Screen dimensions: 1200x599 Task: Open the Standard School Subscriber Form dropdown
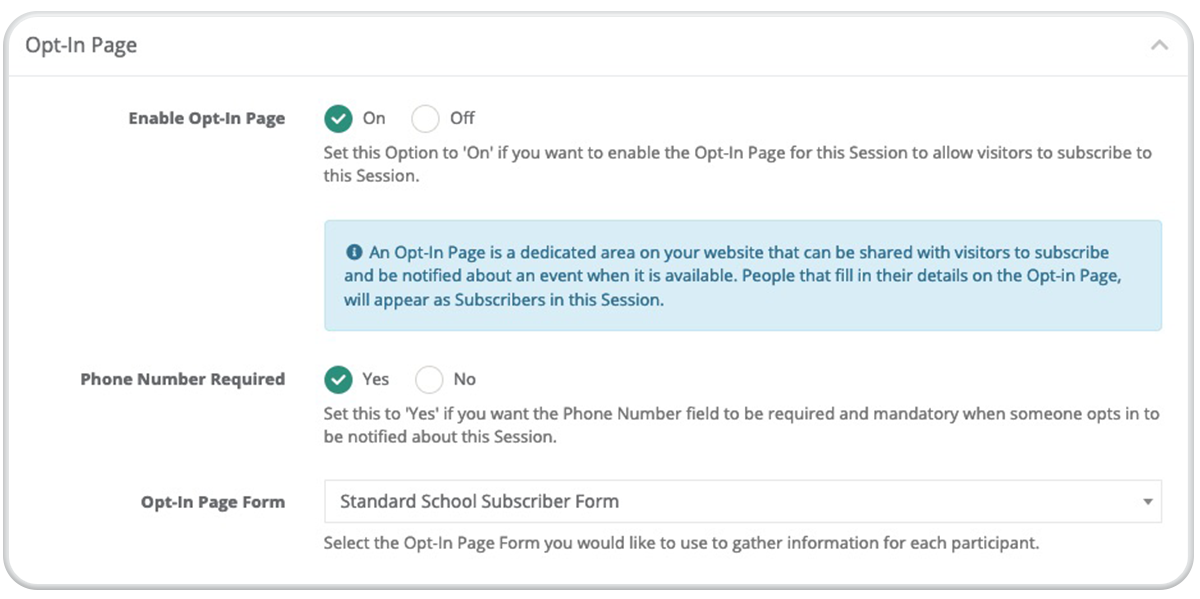click(743, 501)
